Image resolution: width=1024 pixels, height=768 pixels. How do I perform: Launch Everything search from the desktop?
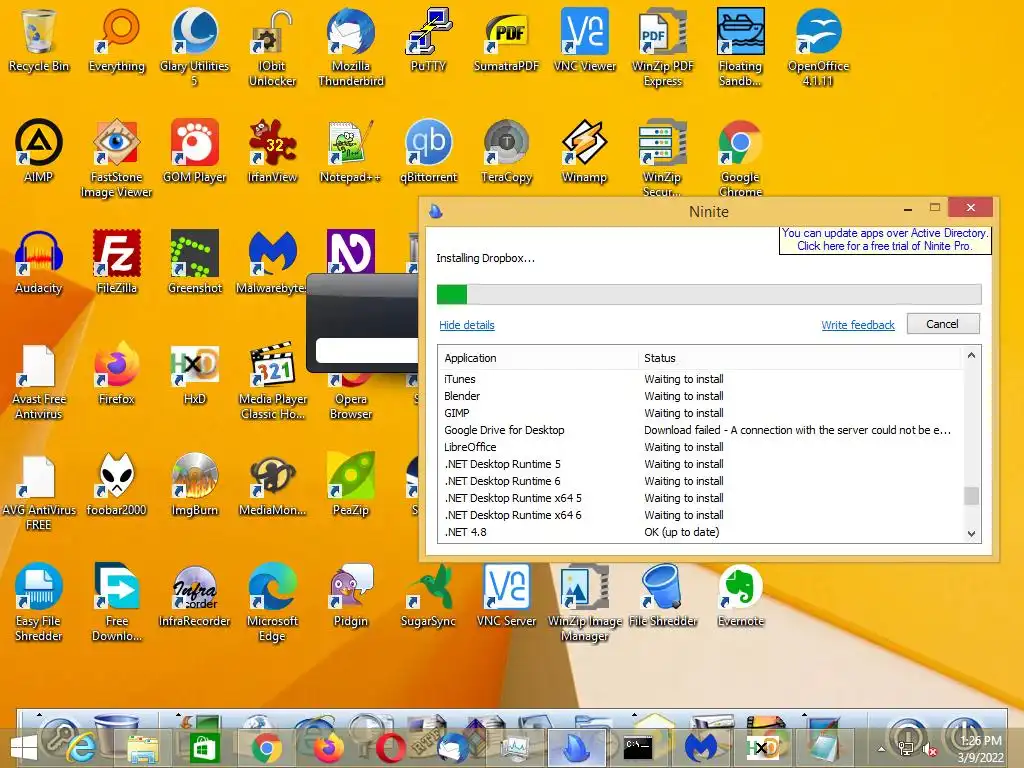click(116, 39)
